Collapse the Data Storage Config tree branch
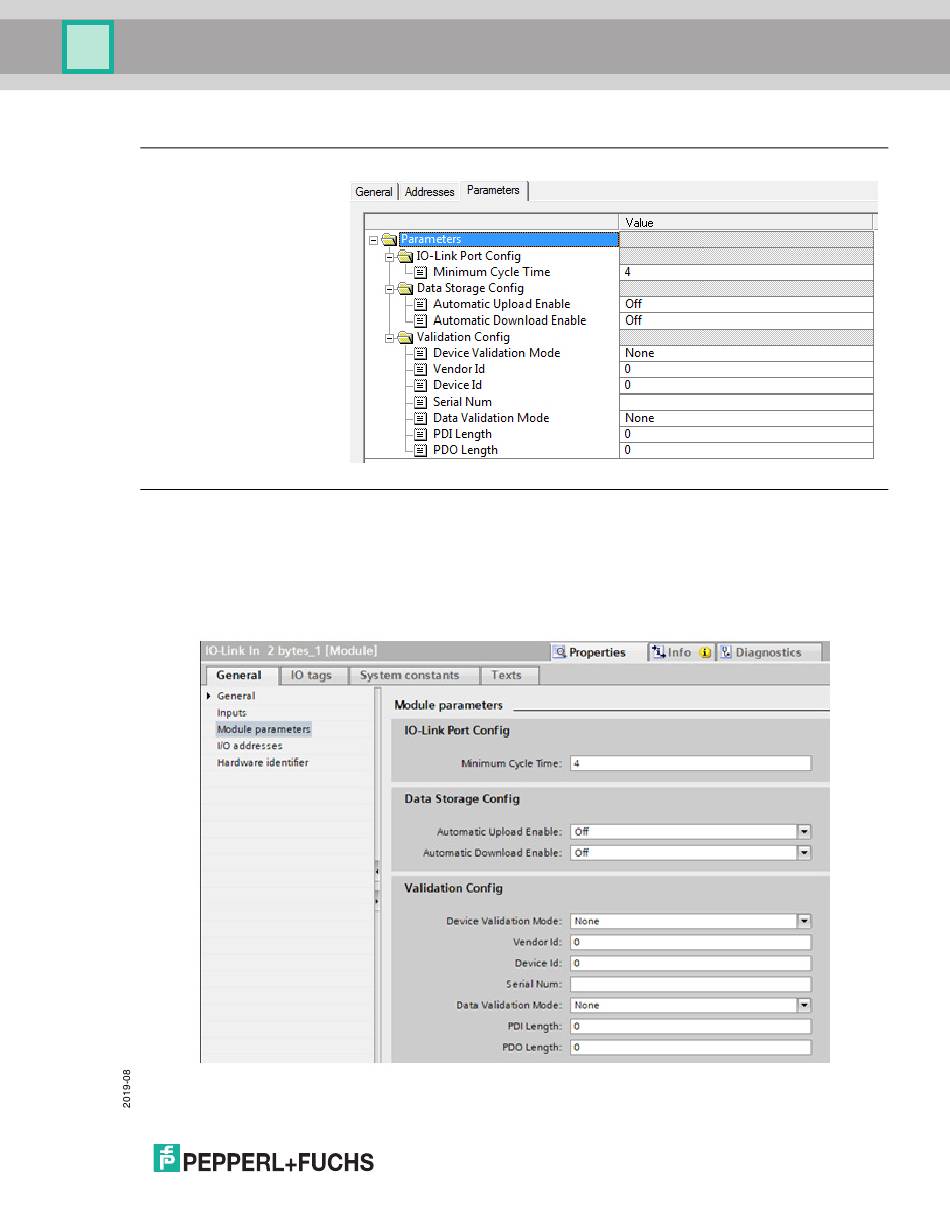 [390, 288]
